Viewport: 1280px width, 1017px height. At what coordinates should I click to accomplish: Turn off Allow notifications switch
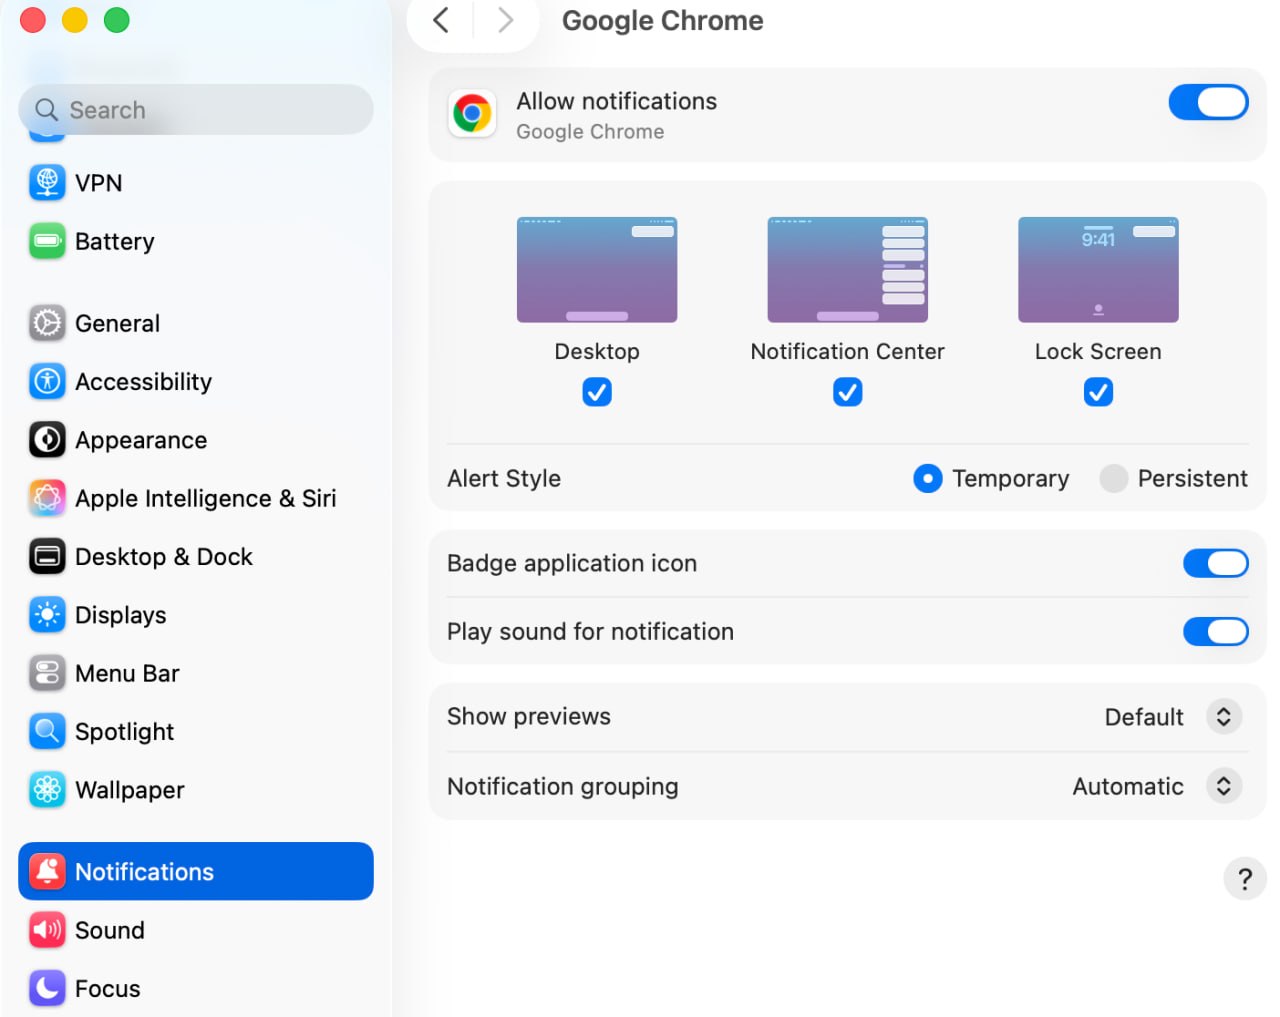tap(1208, 102)
